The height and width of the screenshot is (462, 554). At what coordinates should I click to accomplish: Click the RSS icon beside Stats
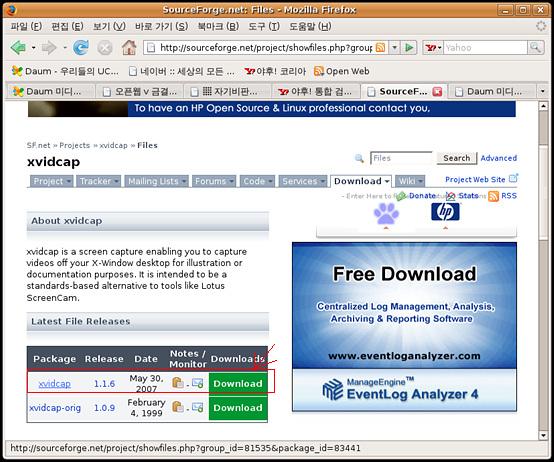tap(493, 196)
